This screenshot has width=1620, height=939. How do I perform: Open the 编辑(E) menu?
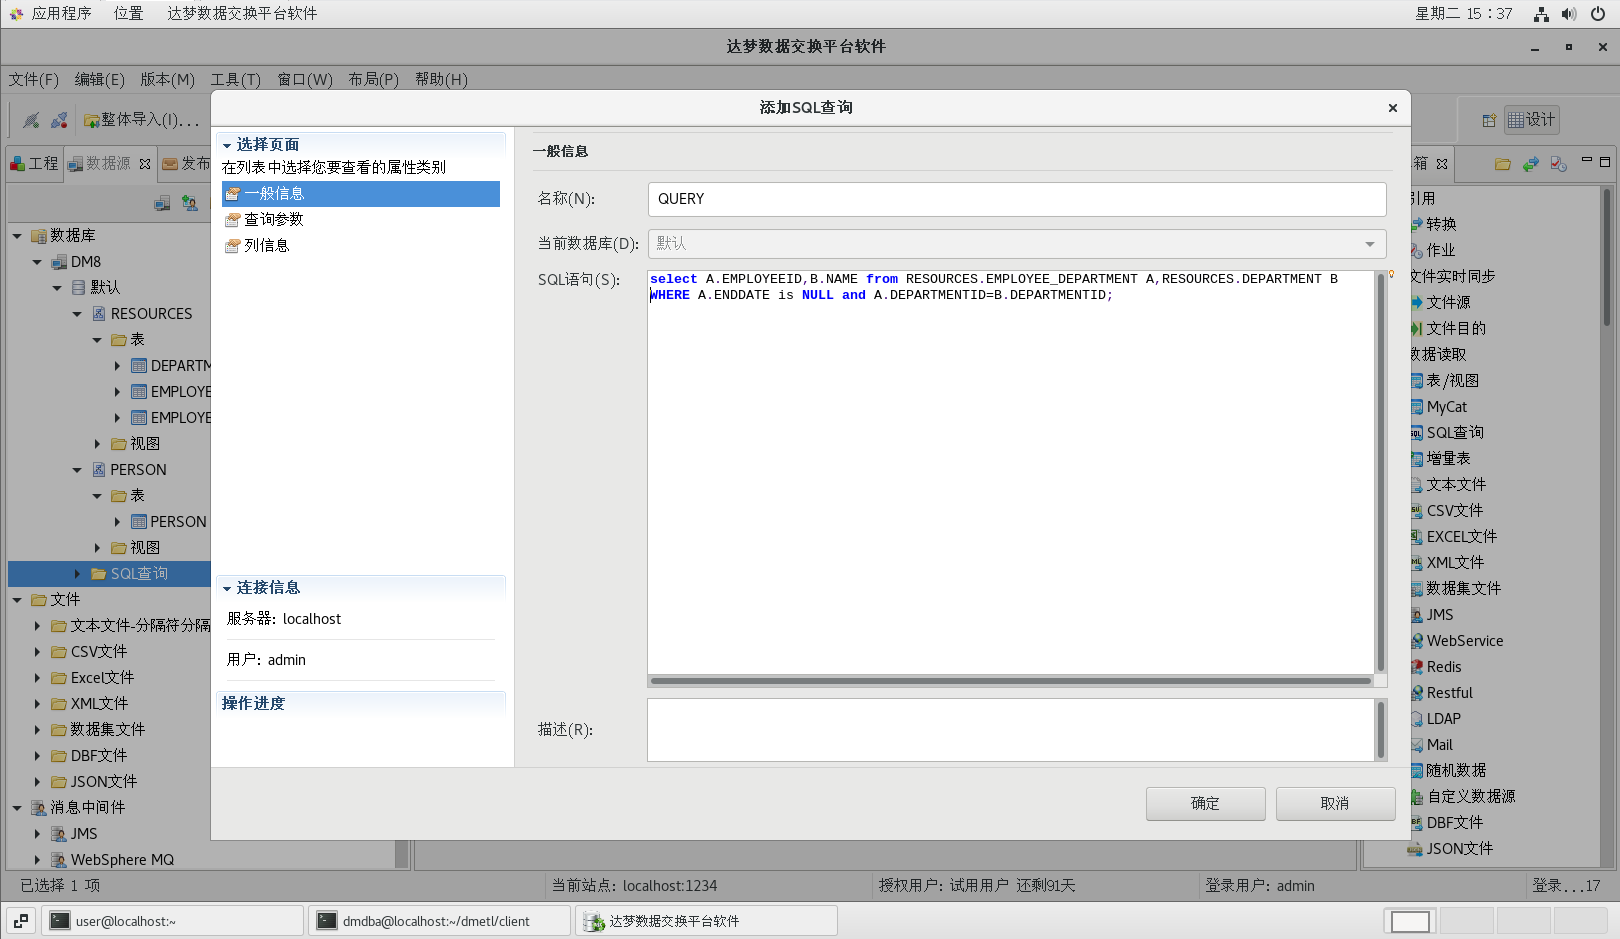(100, 80)
